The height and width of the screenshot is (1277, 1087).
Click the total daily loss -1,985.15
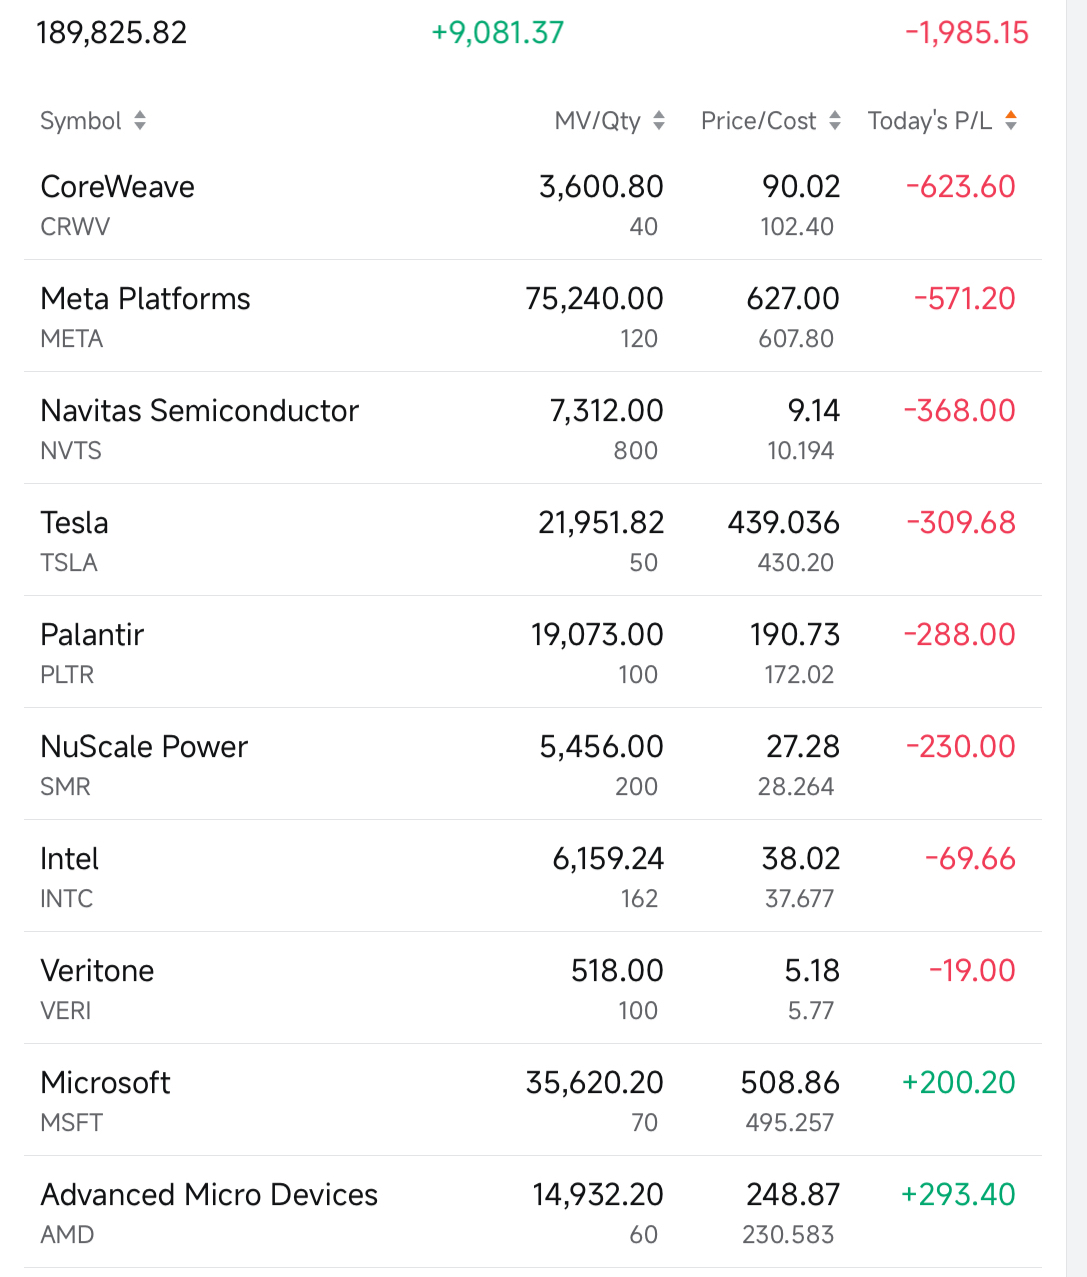point(966,33)
